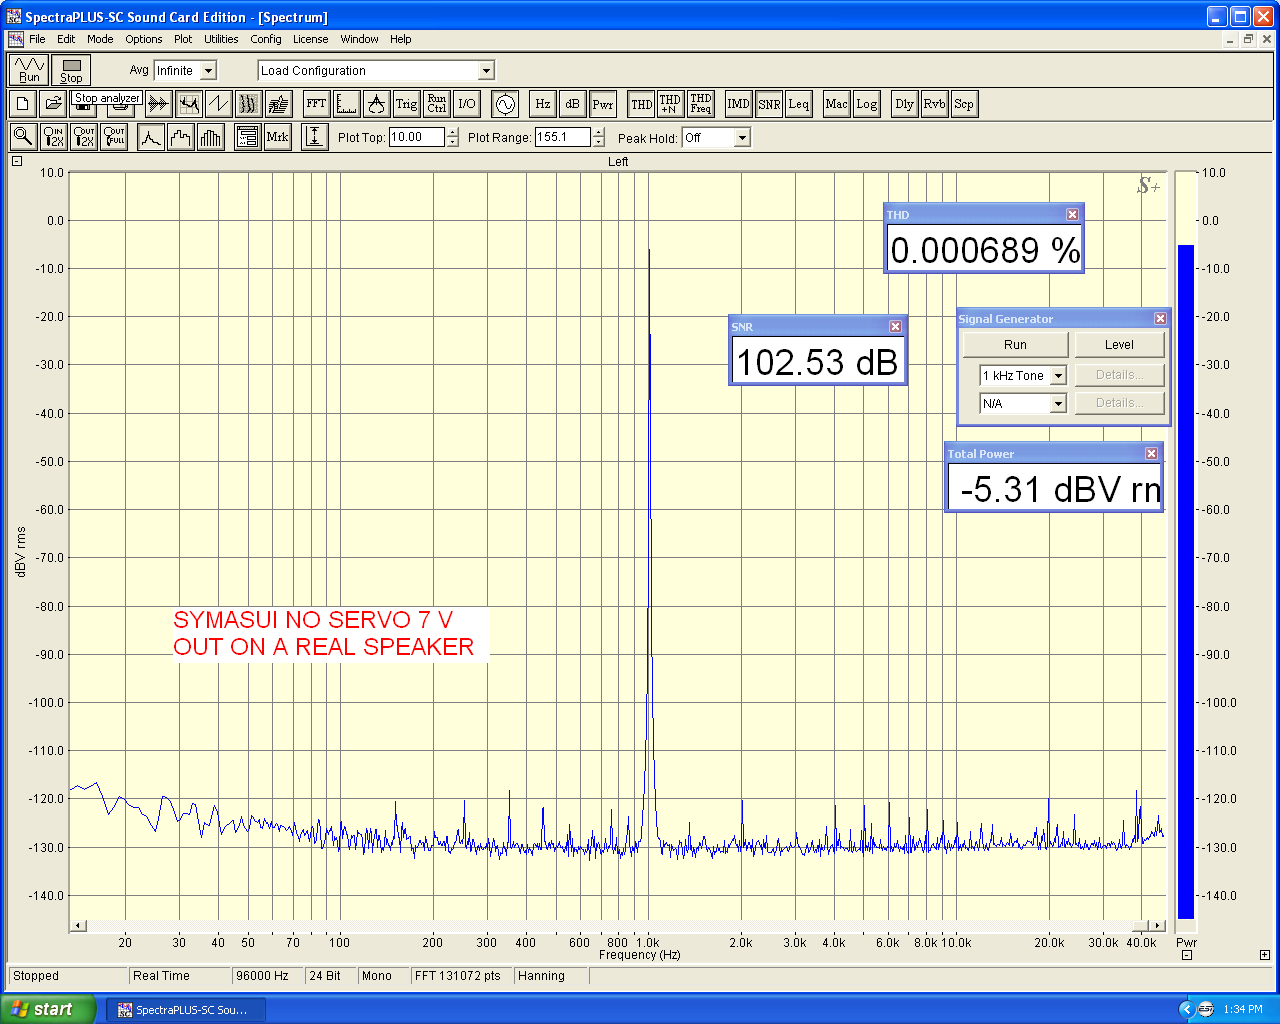Click the Zoom Out 2X icon
Viewport: 1280px width, 1024px height.
(84, 137)
